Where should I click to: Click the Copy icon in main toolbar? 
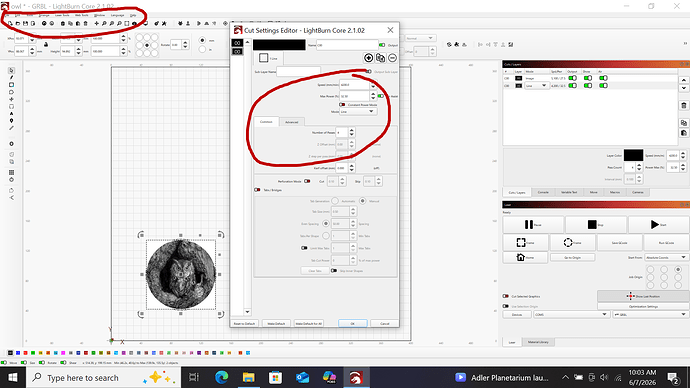(70, 23)
